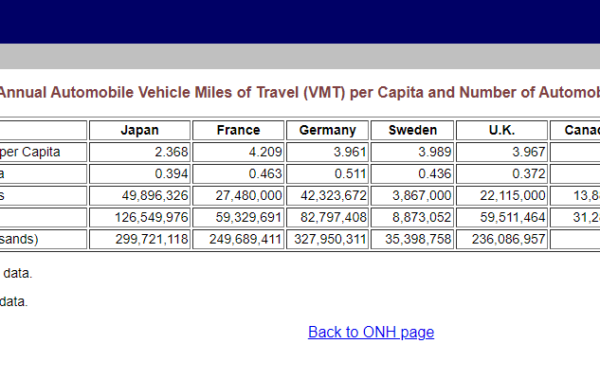
Task: Click Germany cell 327,950,311
Action: point(328,239)
